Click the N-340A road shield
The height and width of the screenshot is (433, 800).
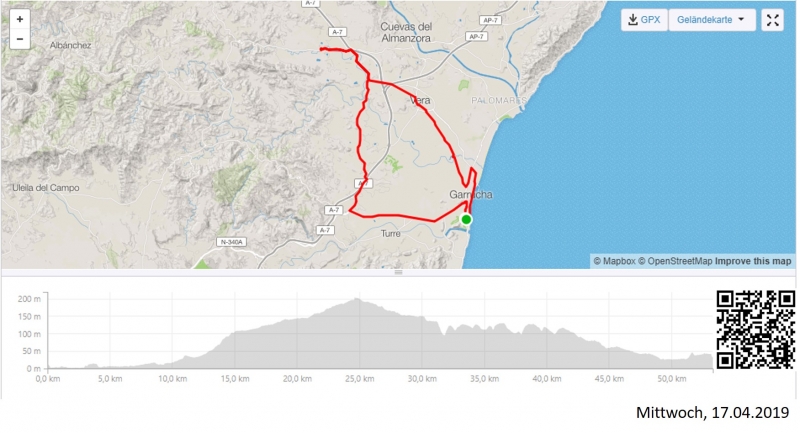click(231, 242)
